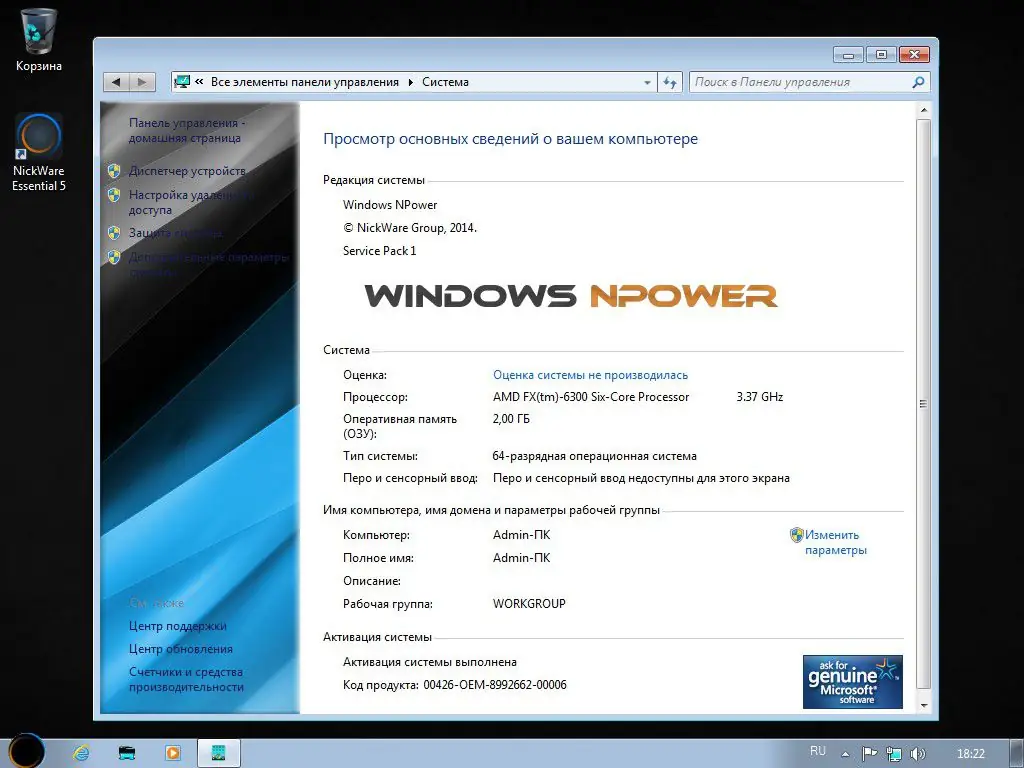Maximize the Система window
The image size is (1024, 768).
(881, 54)
